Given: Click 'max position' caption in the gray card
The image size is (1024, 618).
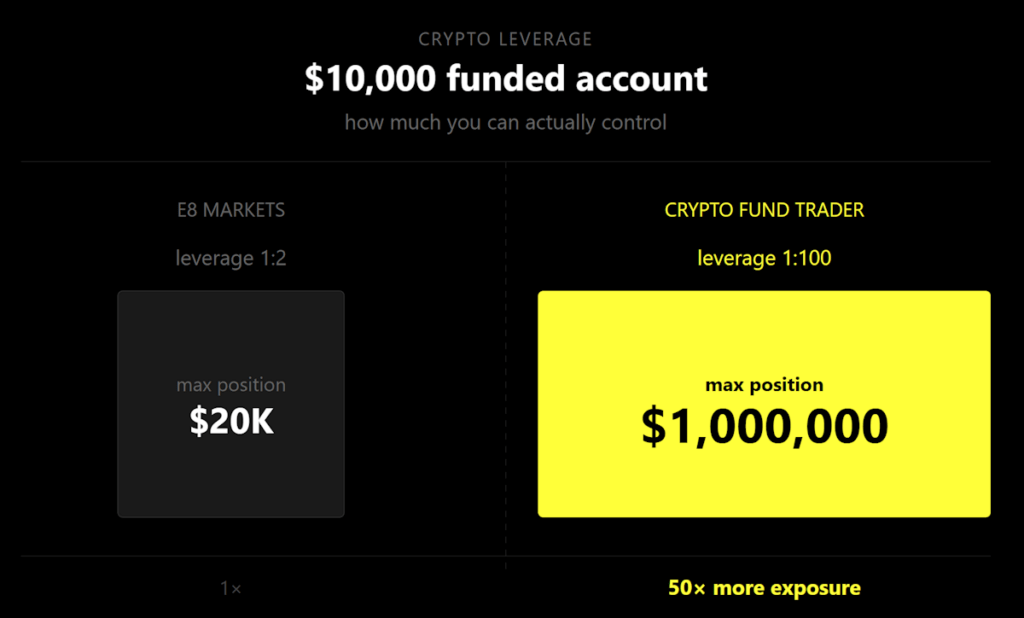Looking at the screenshot, I should point(231,385).
